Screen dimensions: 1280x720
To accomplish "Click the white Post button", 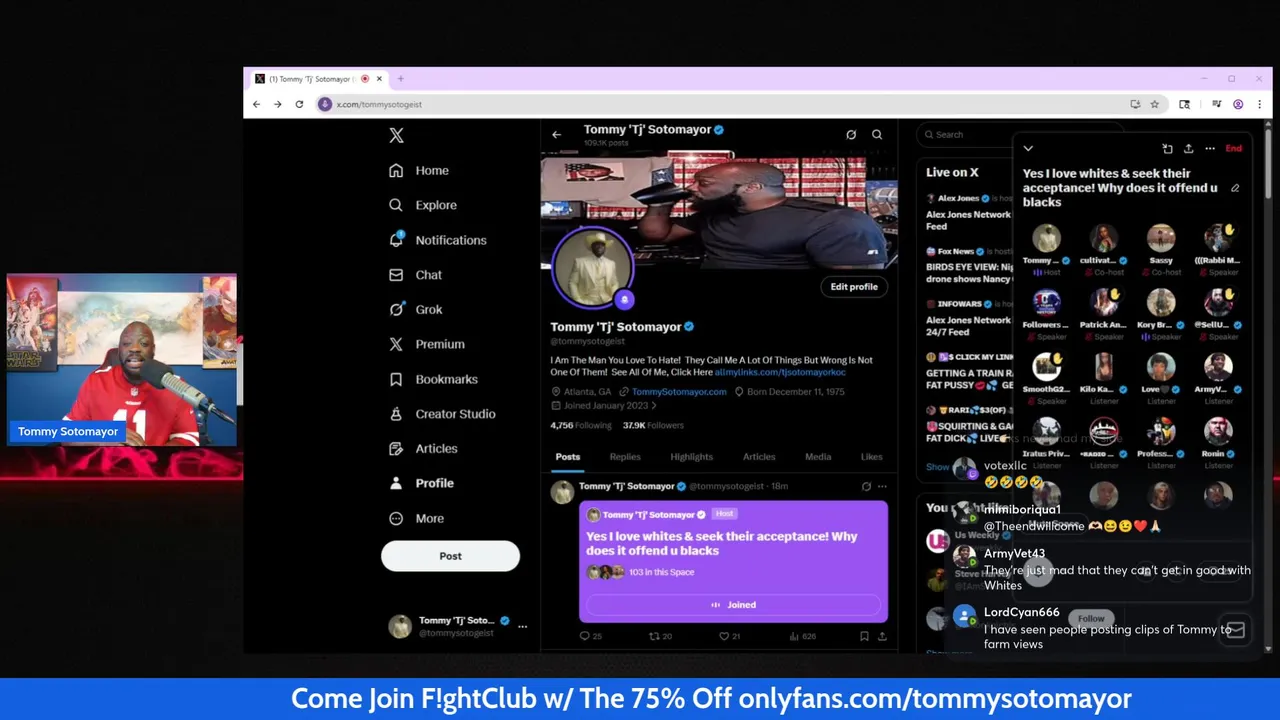I will tap(450, 556).
